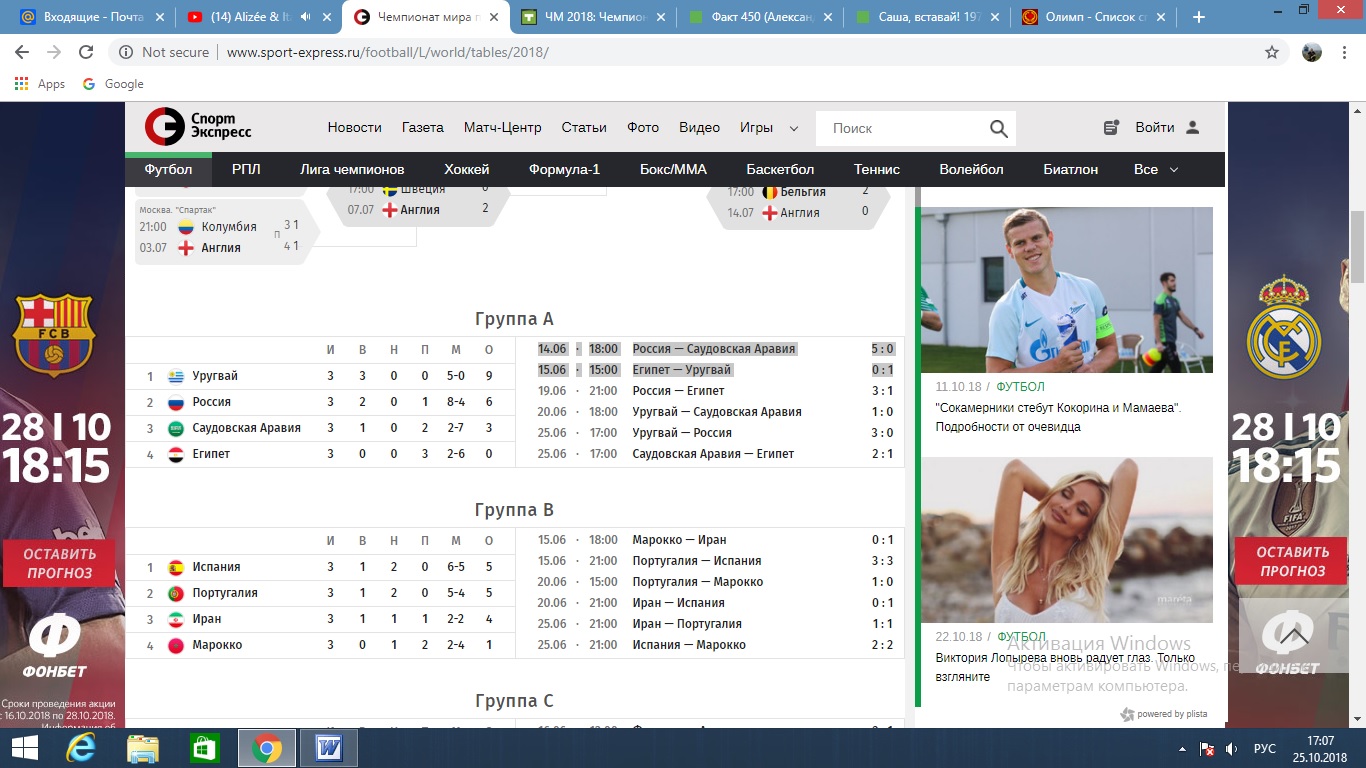Open the Уругвай — Россия match
The image size is (1366, 768).
tap(682, 433)
